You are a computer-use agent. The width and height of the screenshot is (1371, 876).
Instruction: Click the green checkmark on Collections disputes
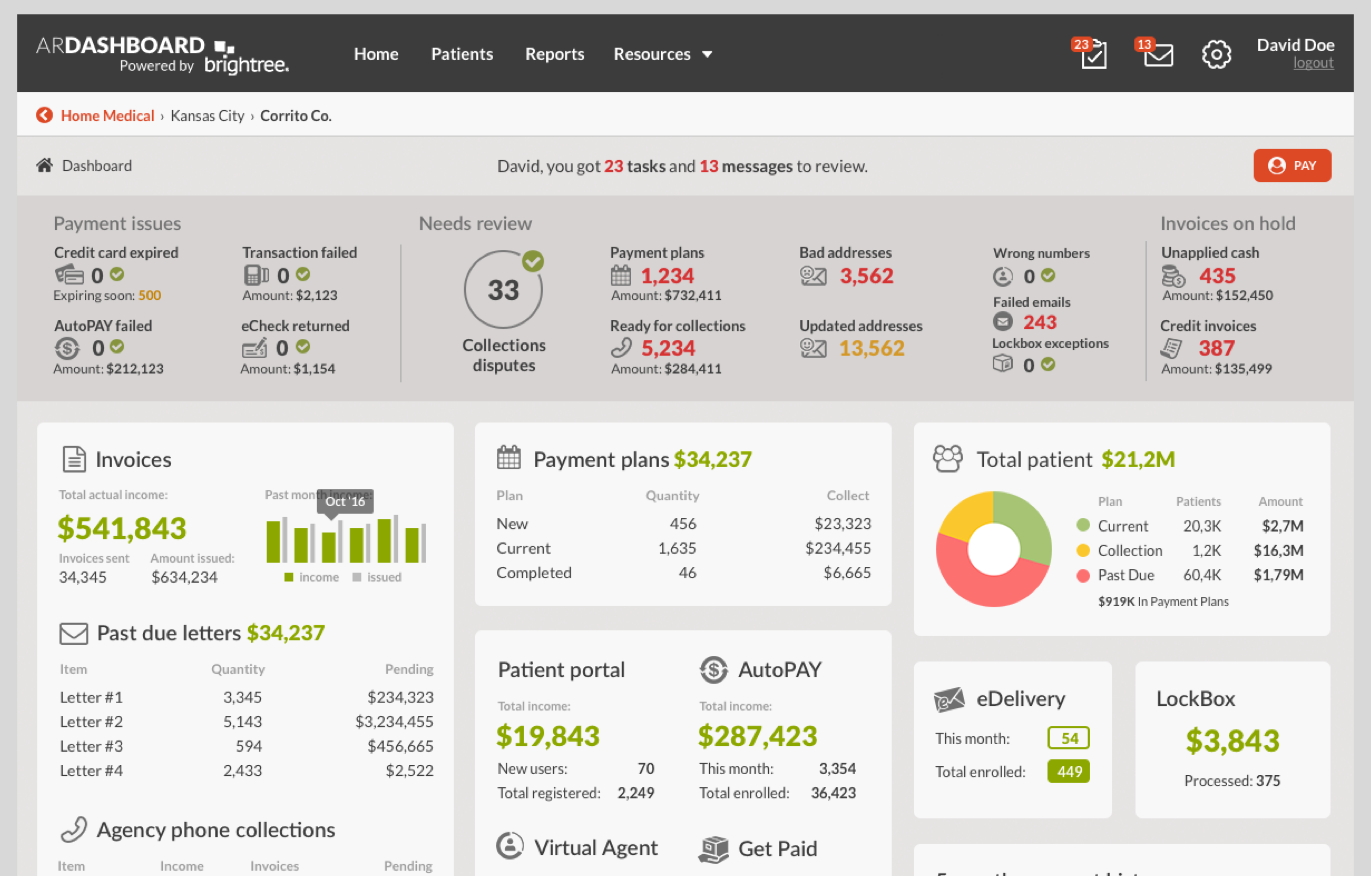coord(533,262)
